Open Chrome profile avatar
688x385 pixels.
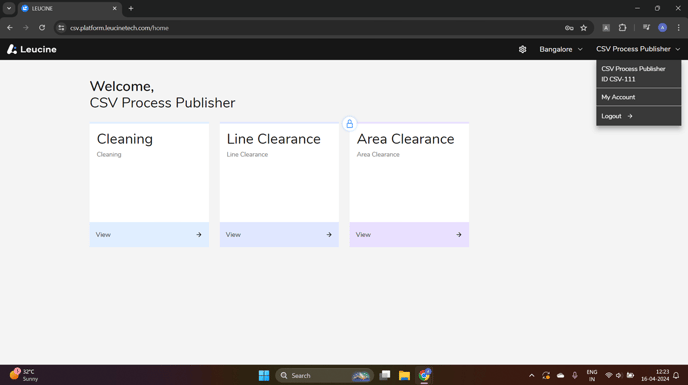pyautogui.click(x=663, y=28)
